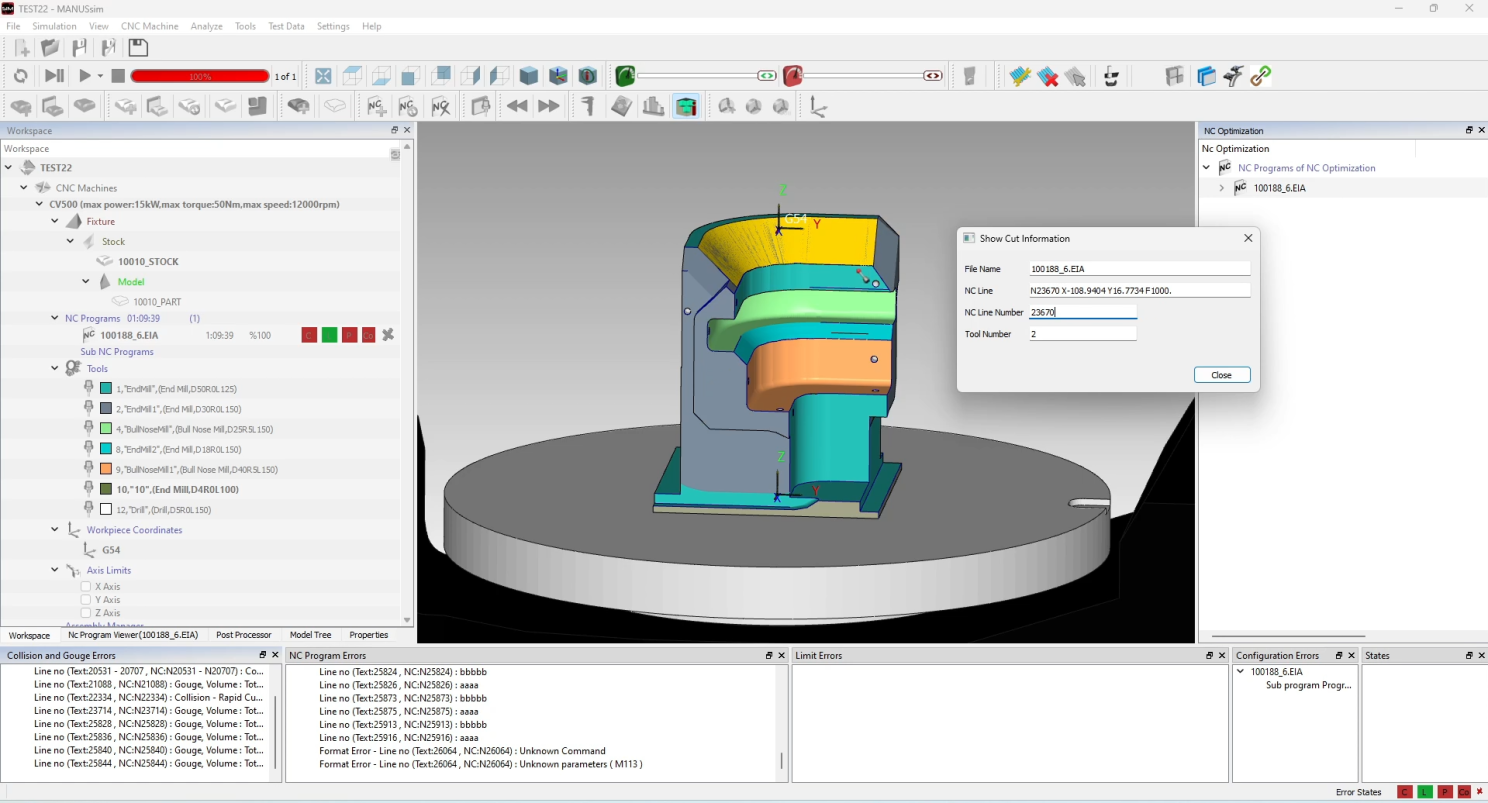Click the stop simulation square icon
The height and width of the screenshot is (803, 1488).
pyautogui.click(x=118, y=76)
